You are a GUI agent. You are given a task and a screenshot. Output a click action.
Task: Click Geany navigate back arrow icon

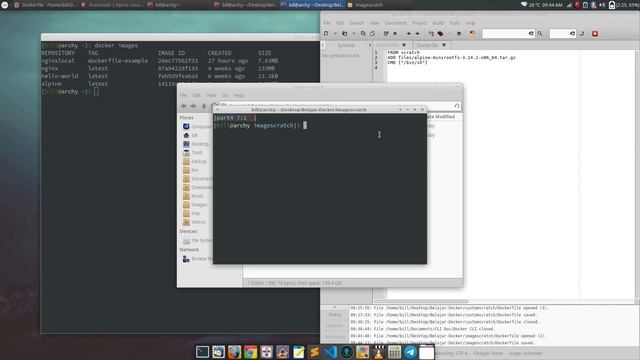click(x=409, y=33)
